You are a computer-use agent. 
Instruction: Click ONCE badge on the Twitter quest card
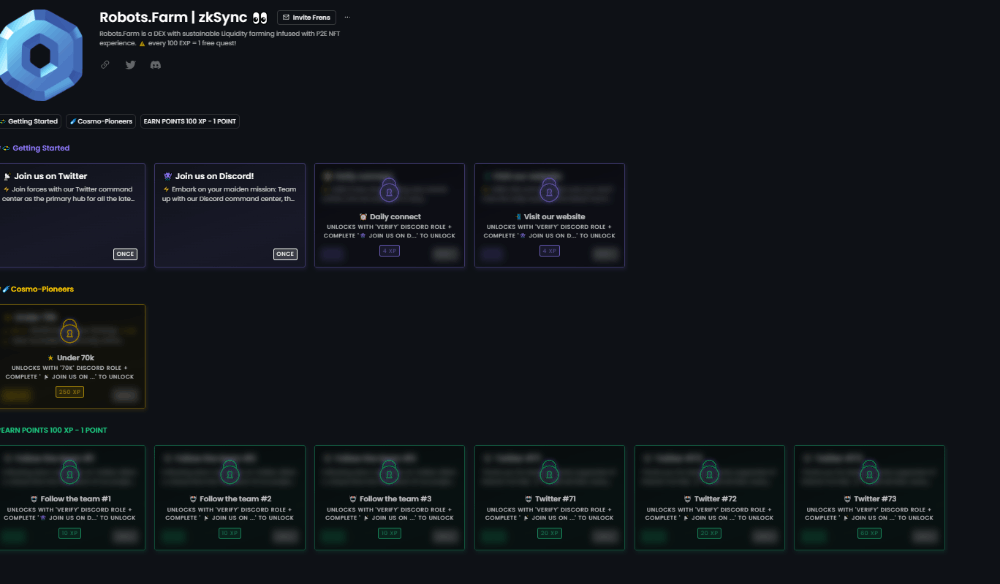coord(125,254)
